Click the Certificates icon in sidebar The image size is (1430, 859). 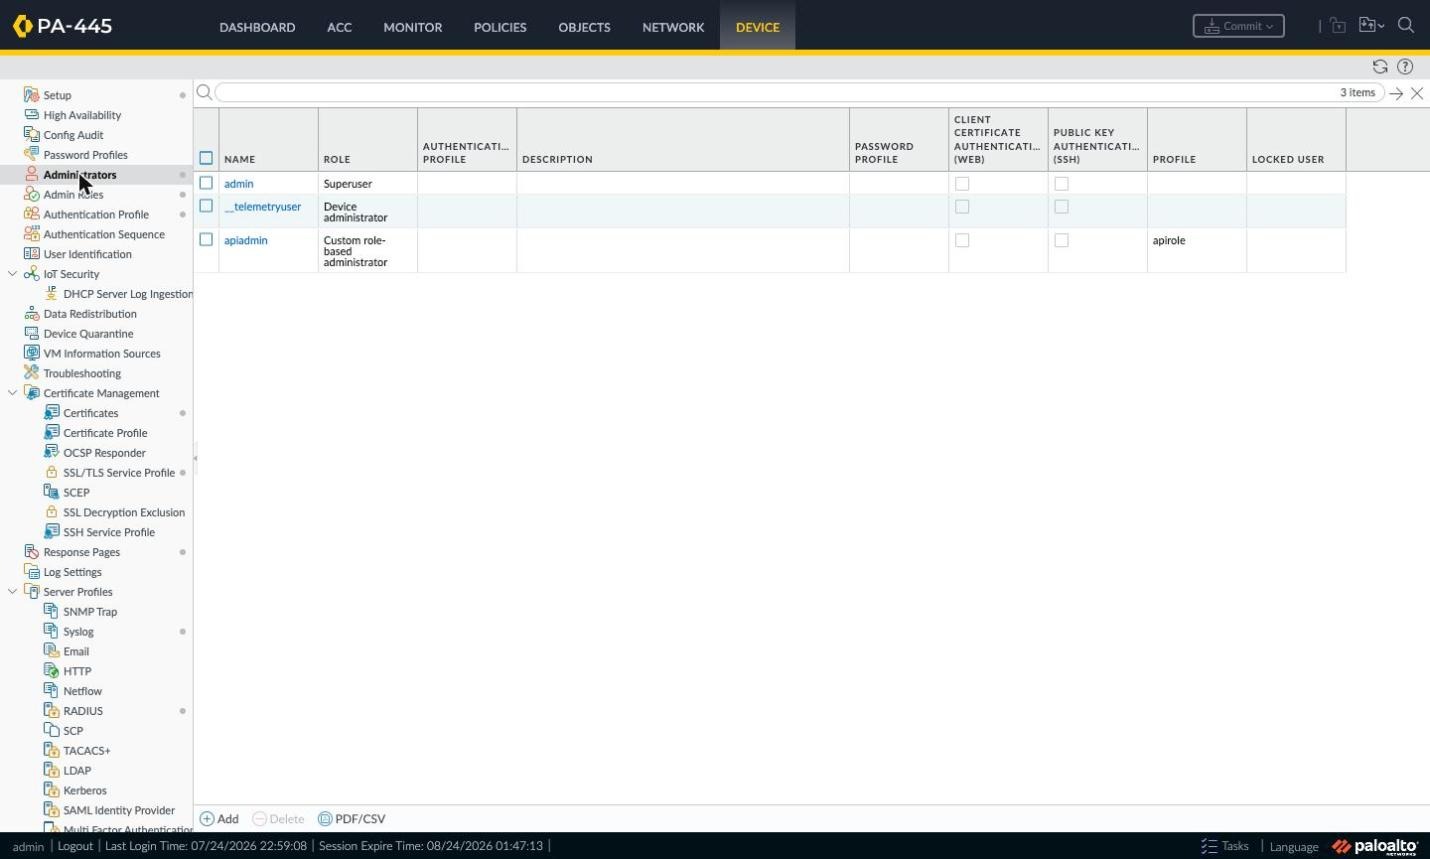click(x=51, y=413)
